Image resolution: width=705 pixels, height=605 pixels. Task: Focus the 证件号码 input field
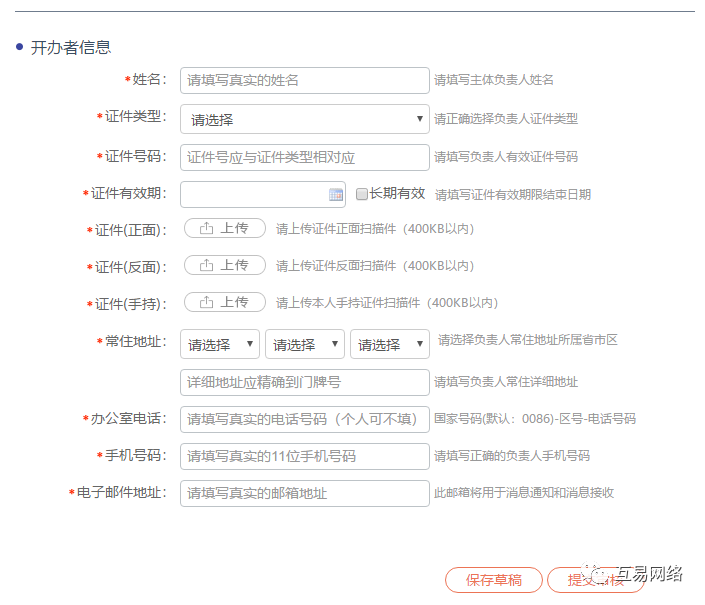[x=304, y=157]
